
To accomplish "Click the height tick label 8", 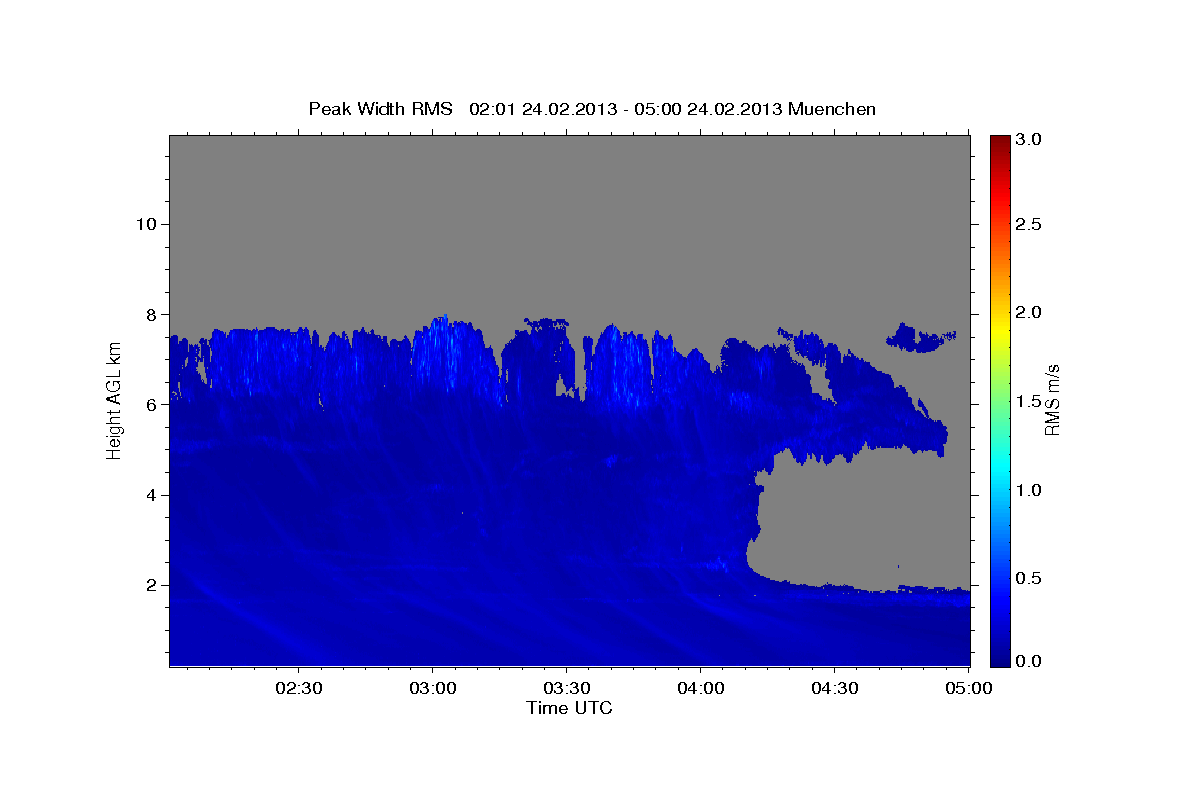I will click(x=152, y=314).
